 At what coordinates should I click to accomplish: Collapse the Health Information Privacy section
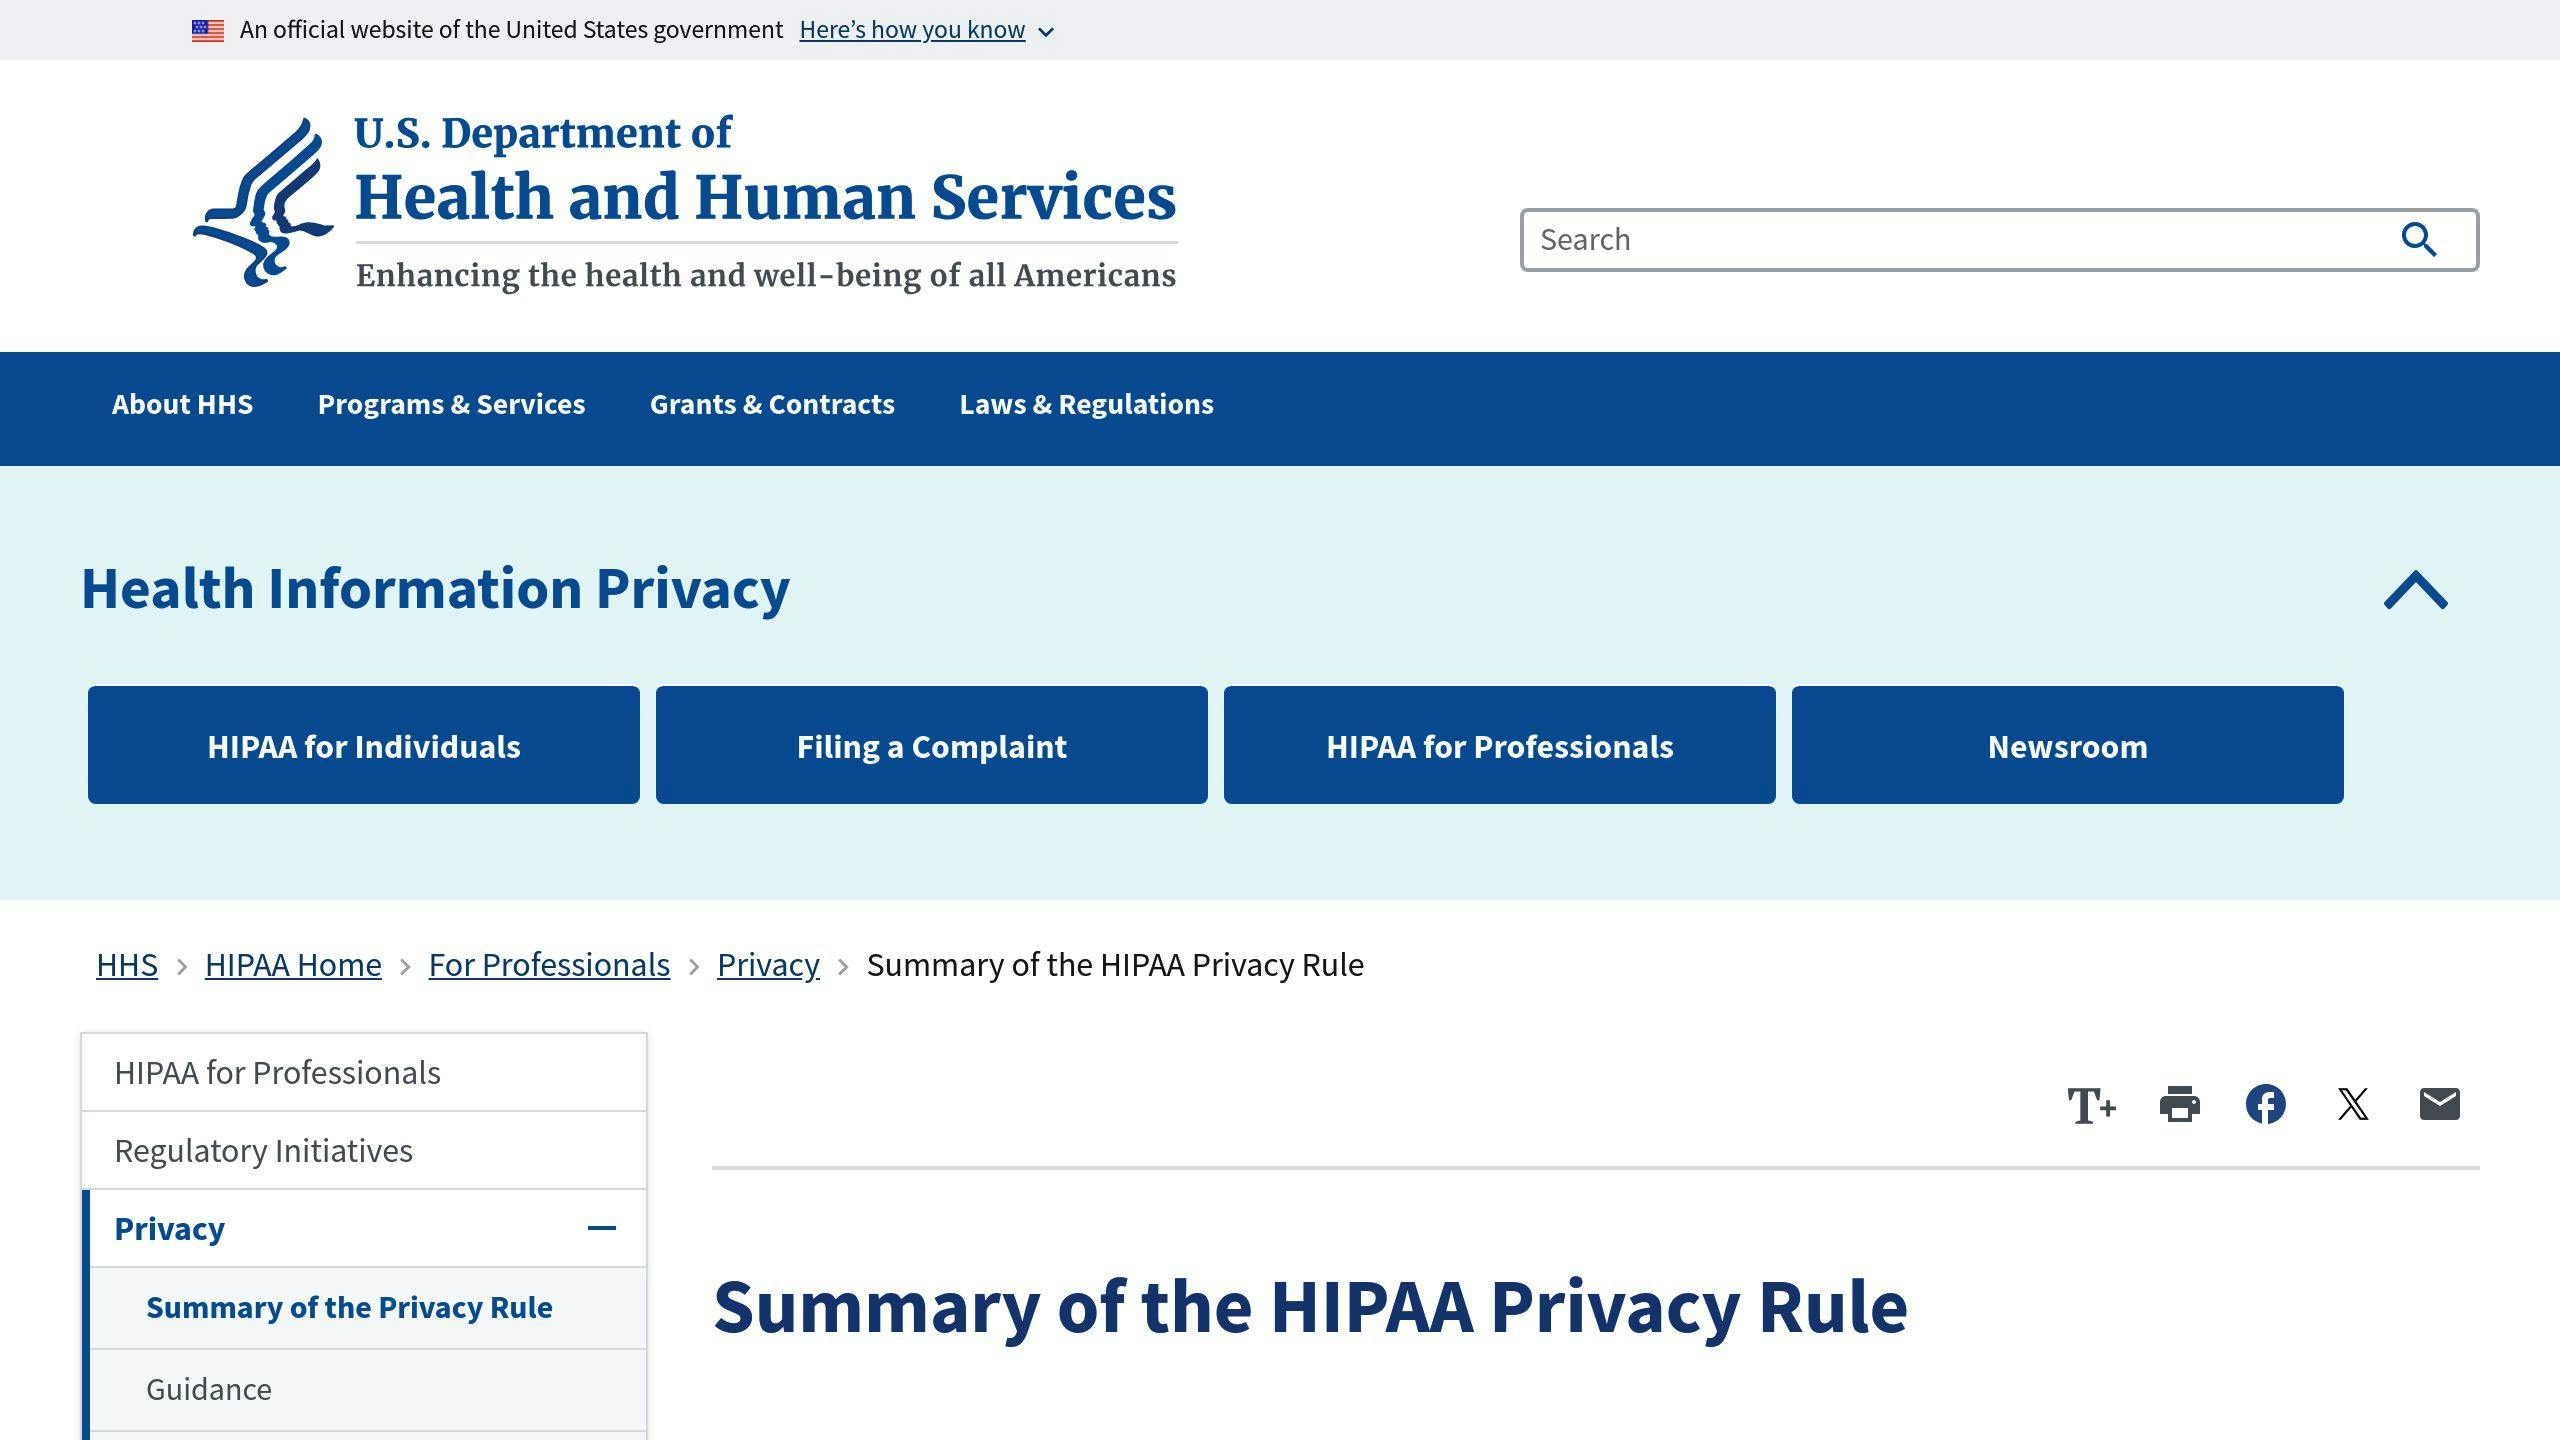(2416, 590)
